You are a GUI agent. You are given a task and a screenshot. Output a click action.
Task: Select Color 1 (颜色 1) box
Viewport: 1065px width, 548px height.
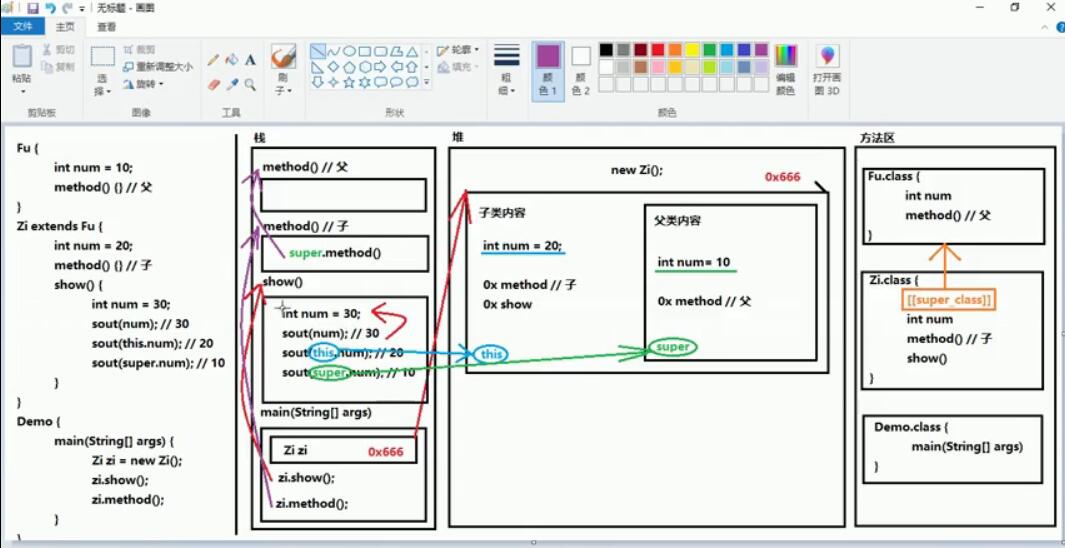tap(548, 71)
